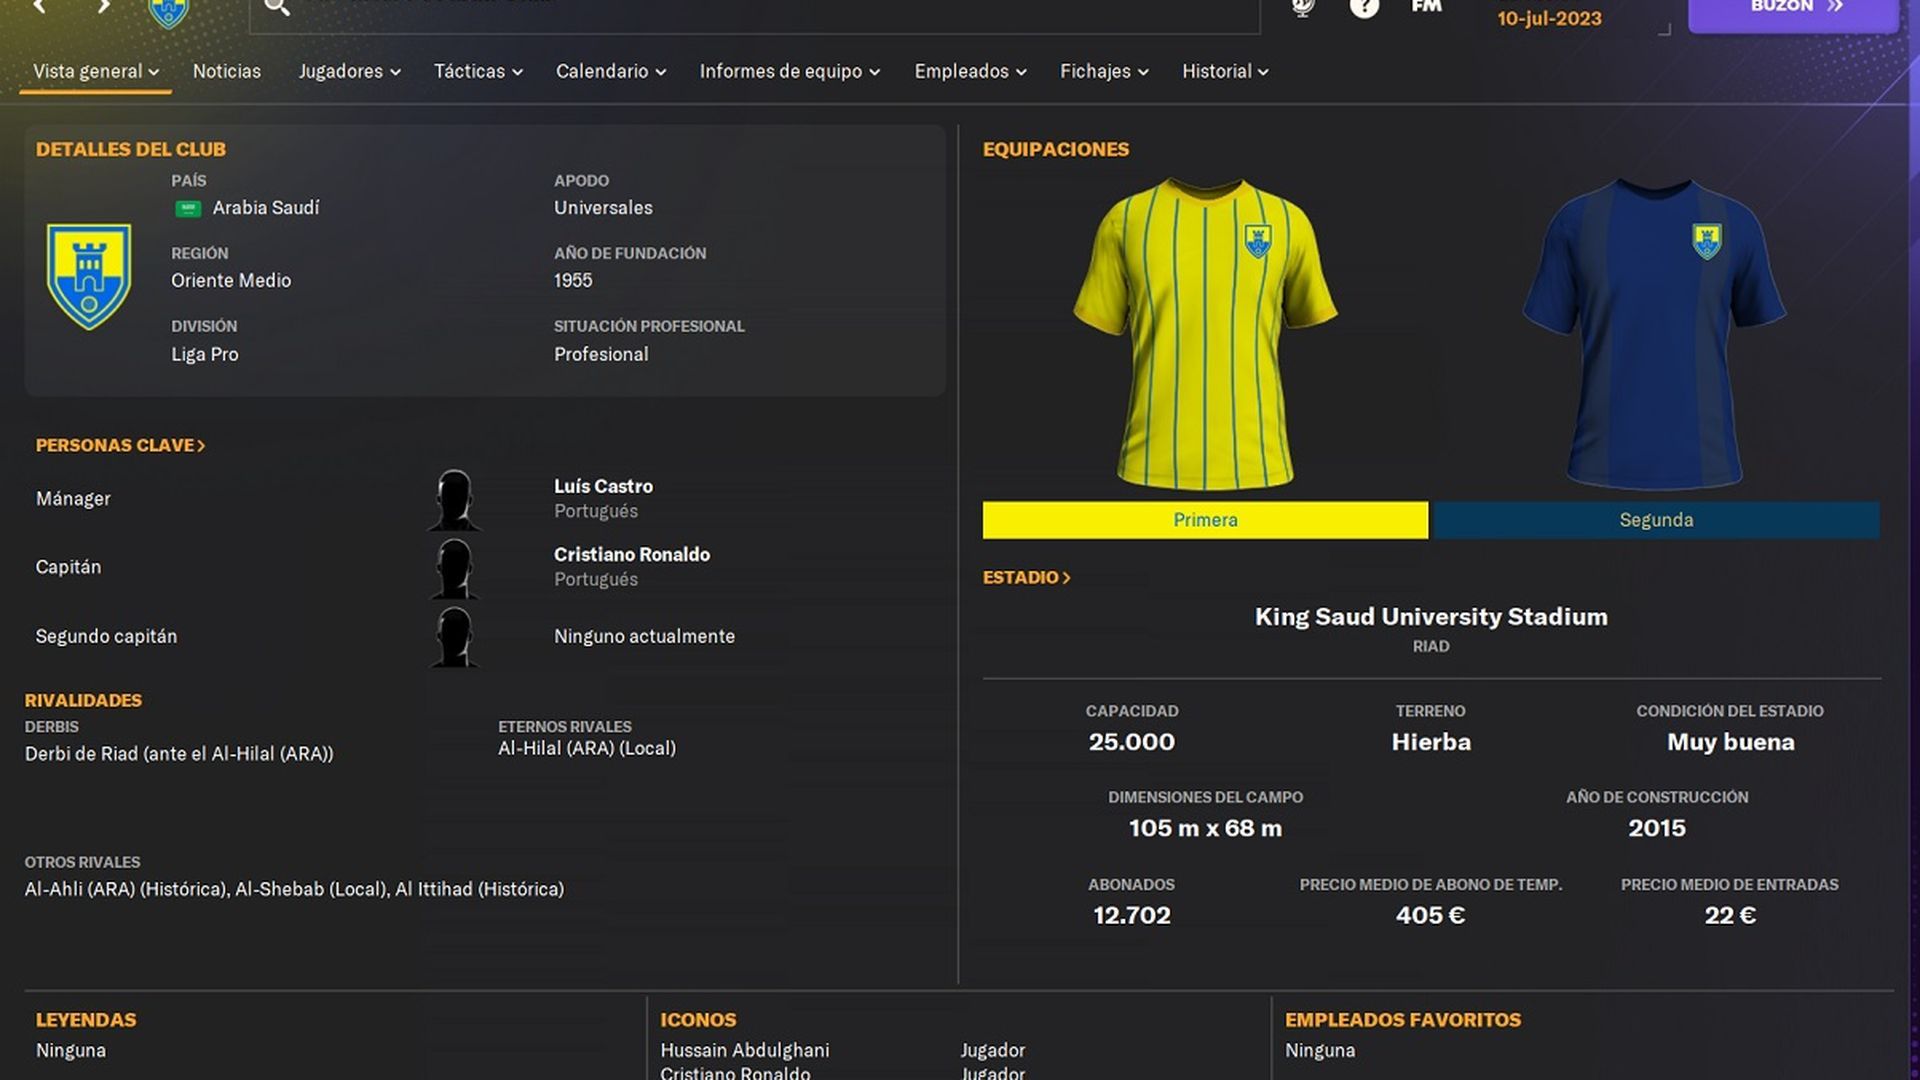This screenshot has width=1920, height=1080.
Task: Expand the Fichajes menu
Action: [x=1103, y=72]
